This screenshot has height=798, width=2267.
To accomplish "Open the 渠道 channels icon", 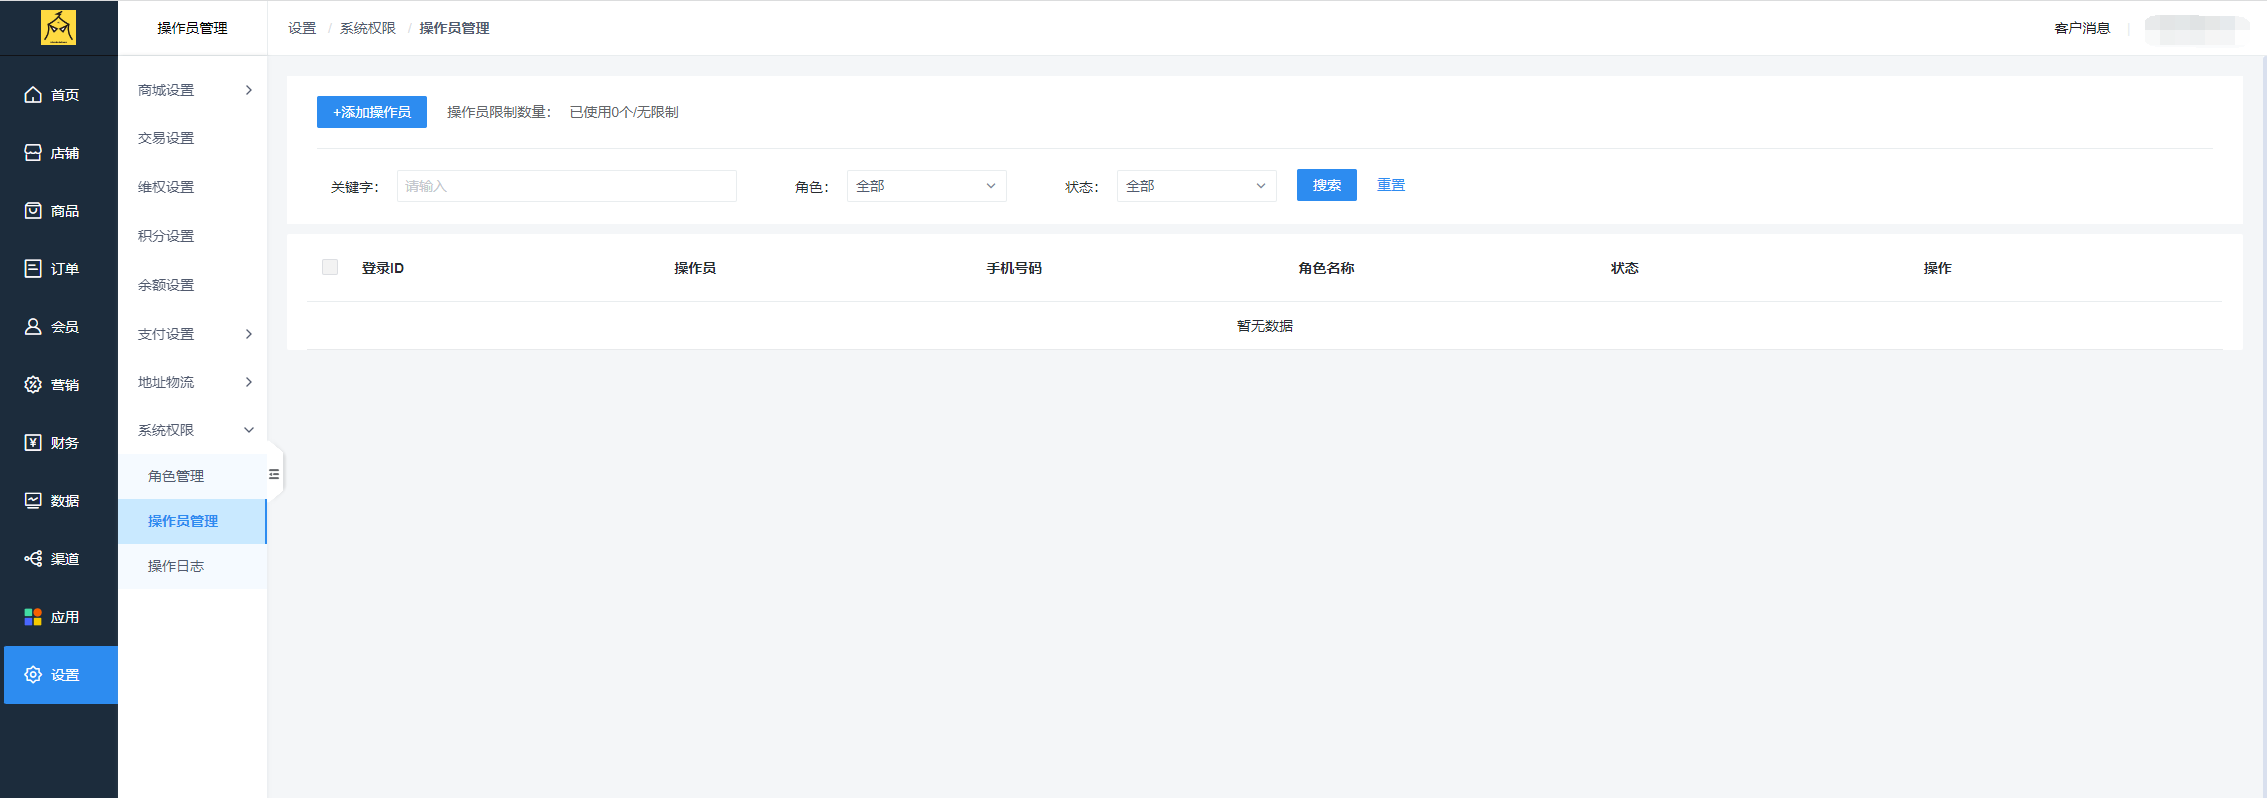I will (x=33, y=559).
